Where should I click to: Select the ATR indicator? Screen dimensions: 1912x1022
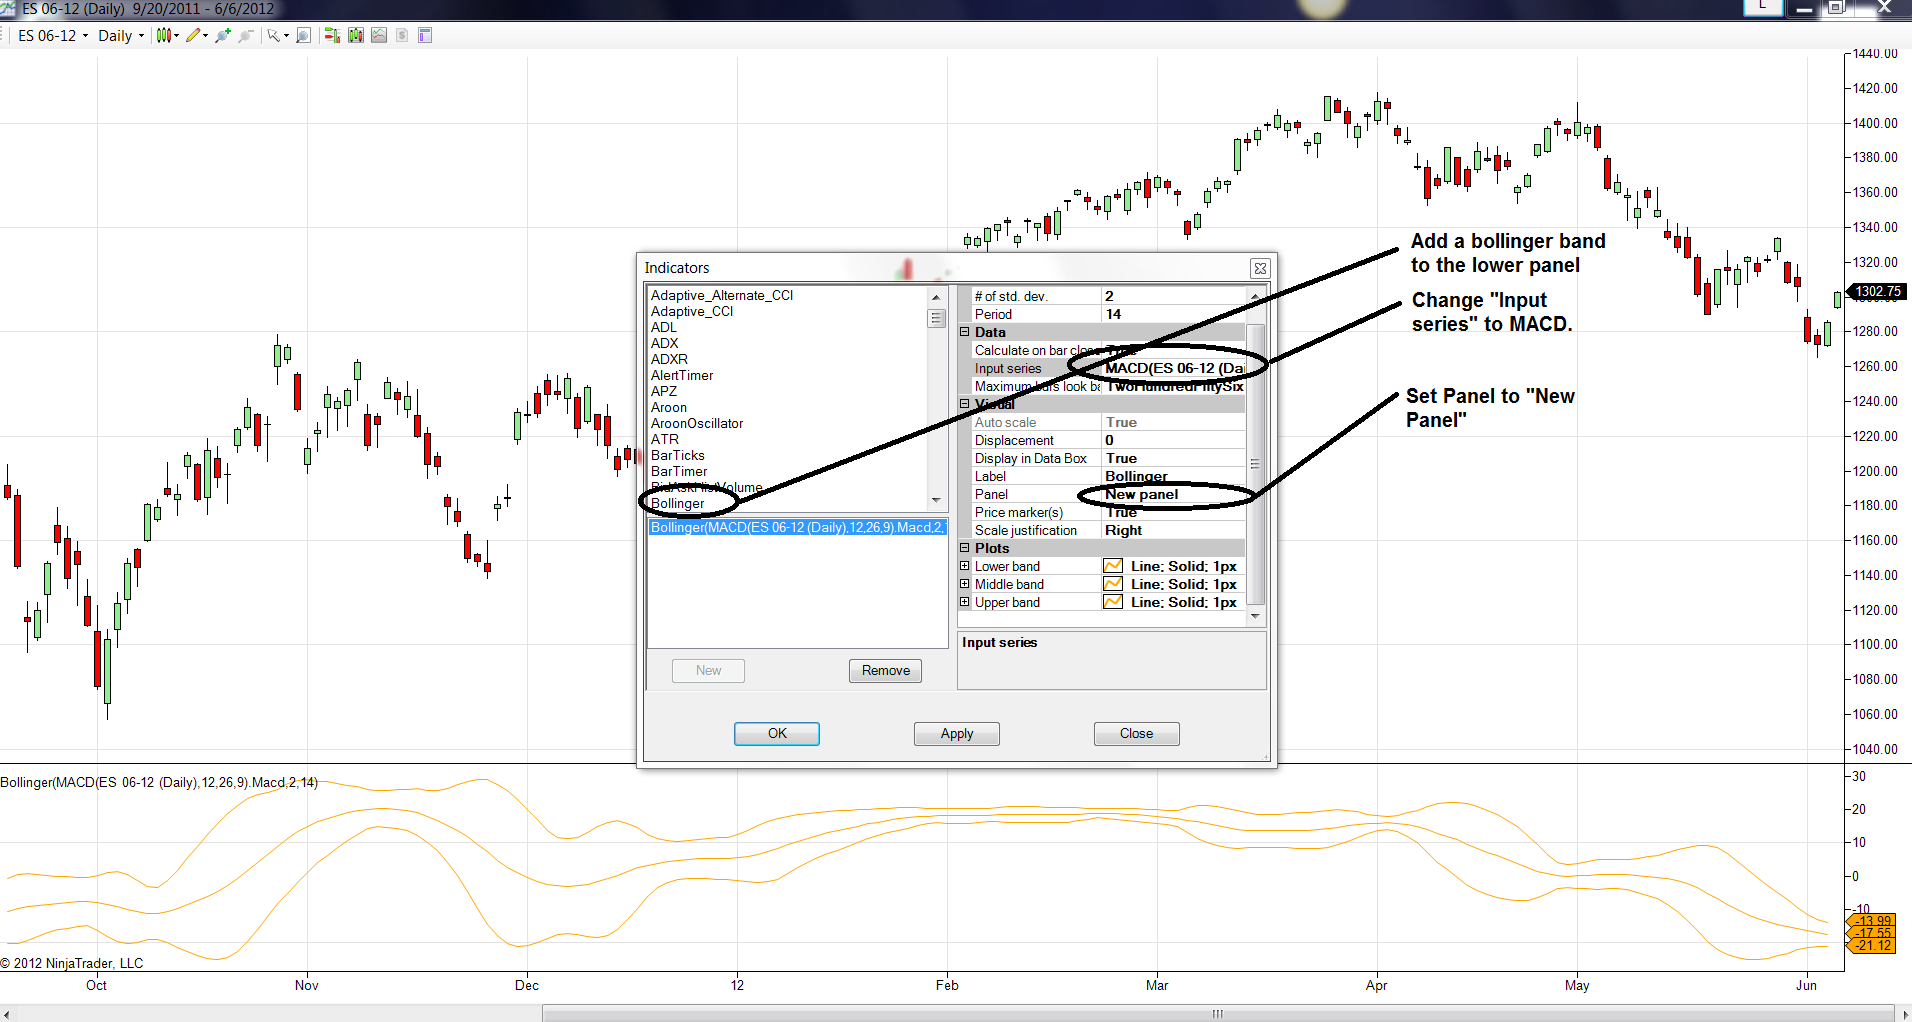click(665, 439)
